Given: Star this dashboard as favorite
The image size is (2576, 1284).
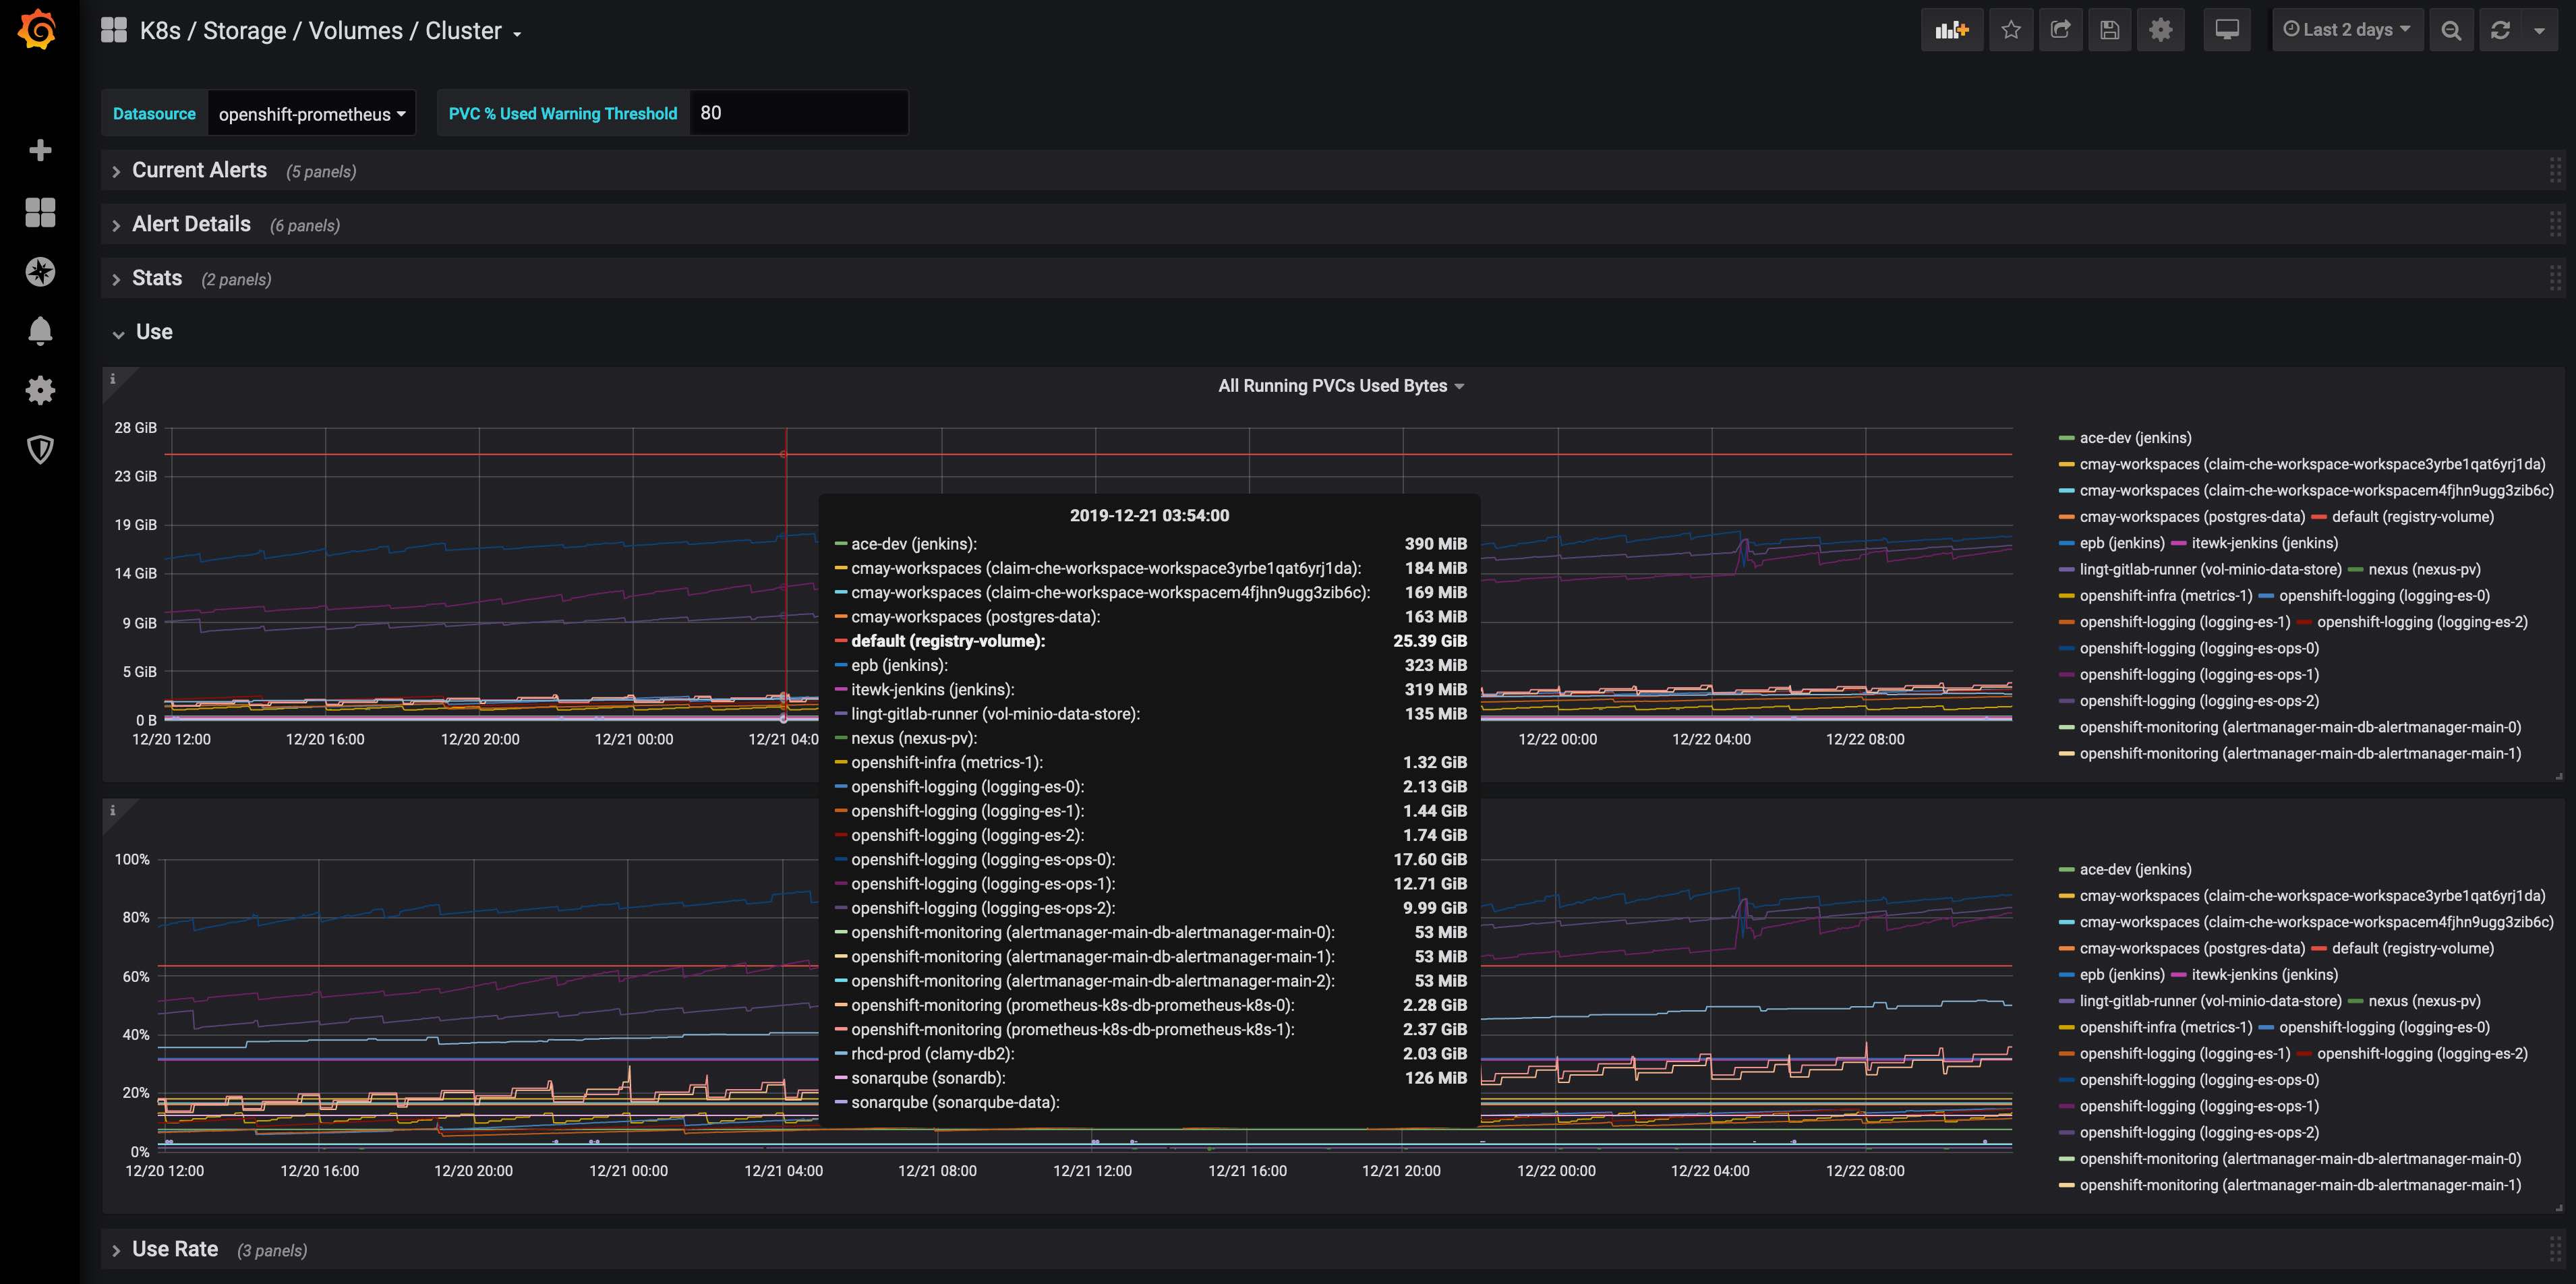Looking at the screenshot, I should (x=2011, y=30).
